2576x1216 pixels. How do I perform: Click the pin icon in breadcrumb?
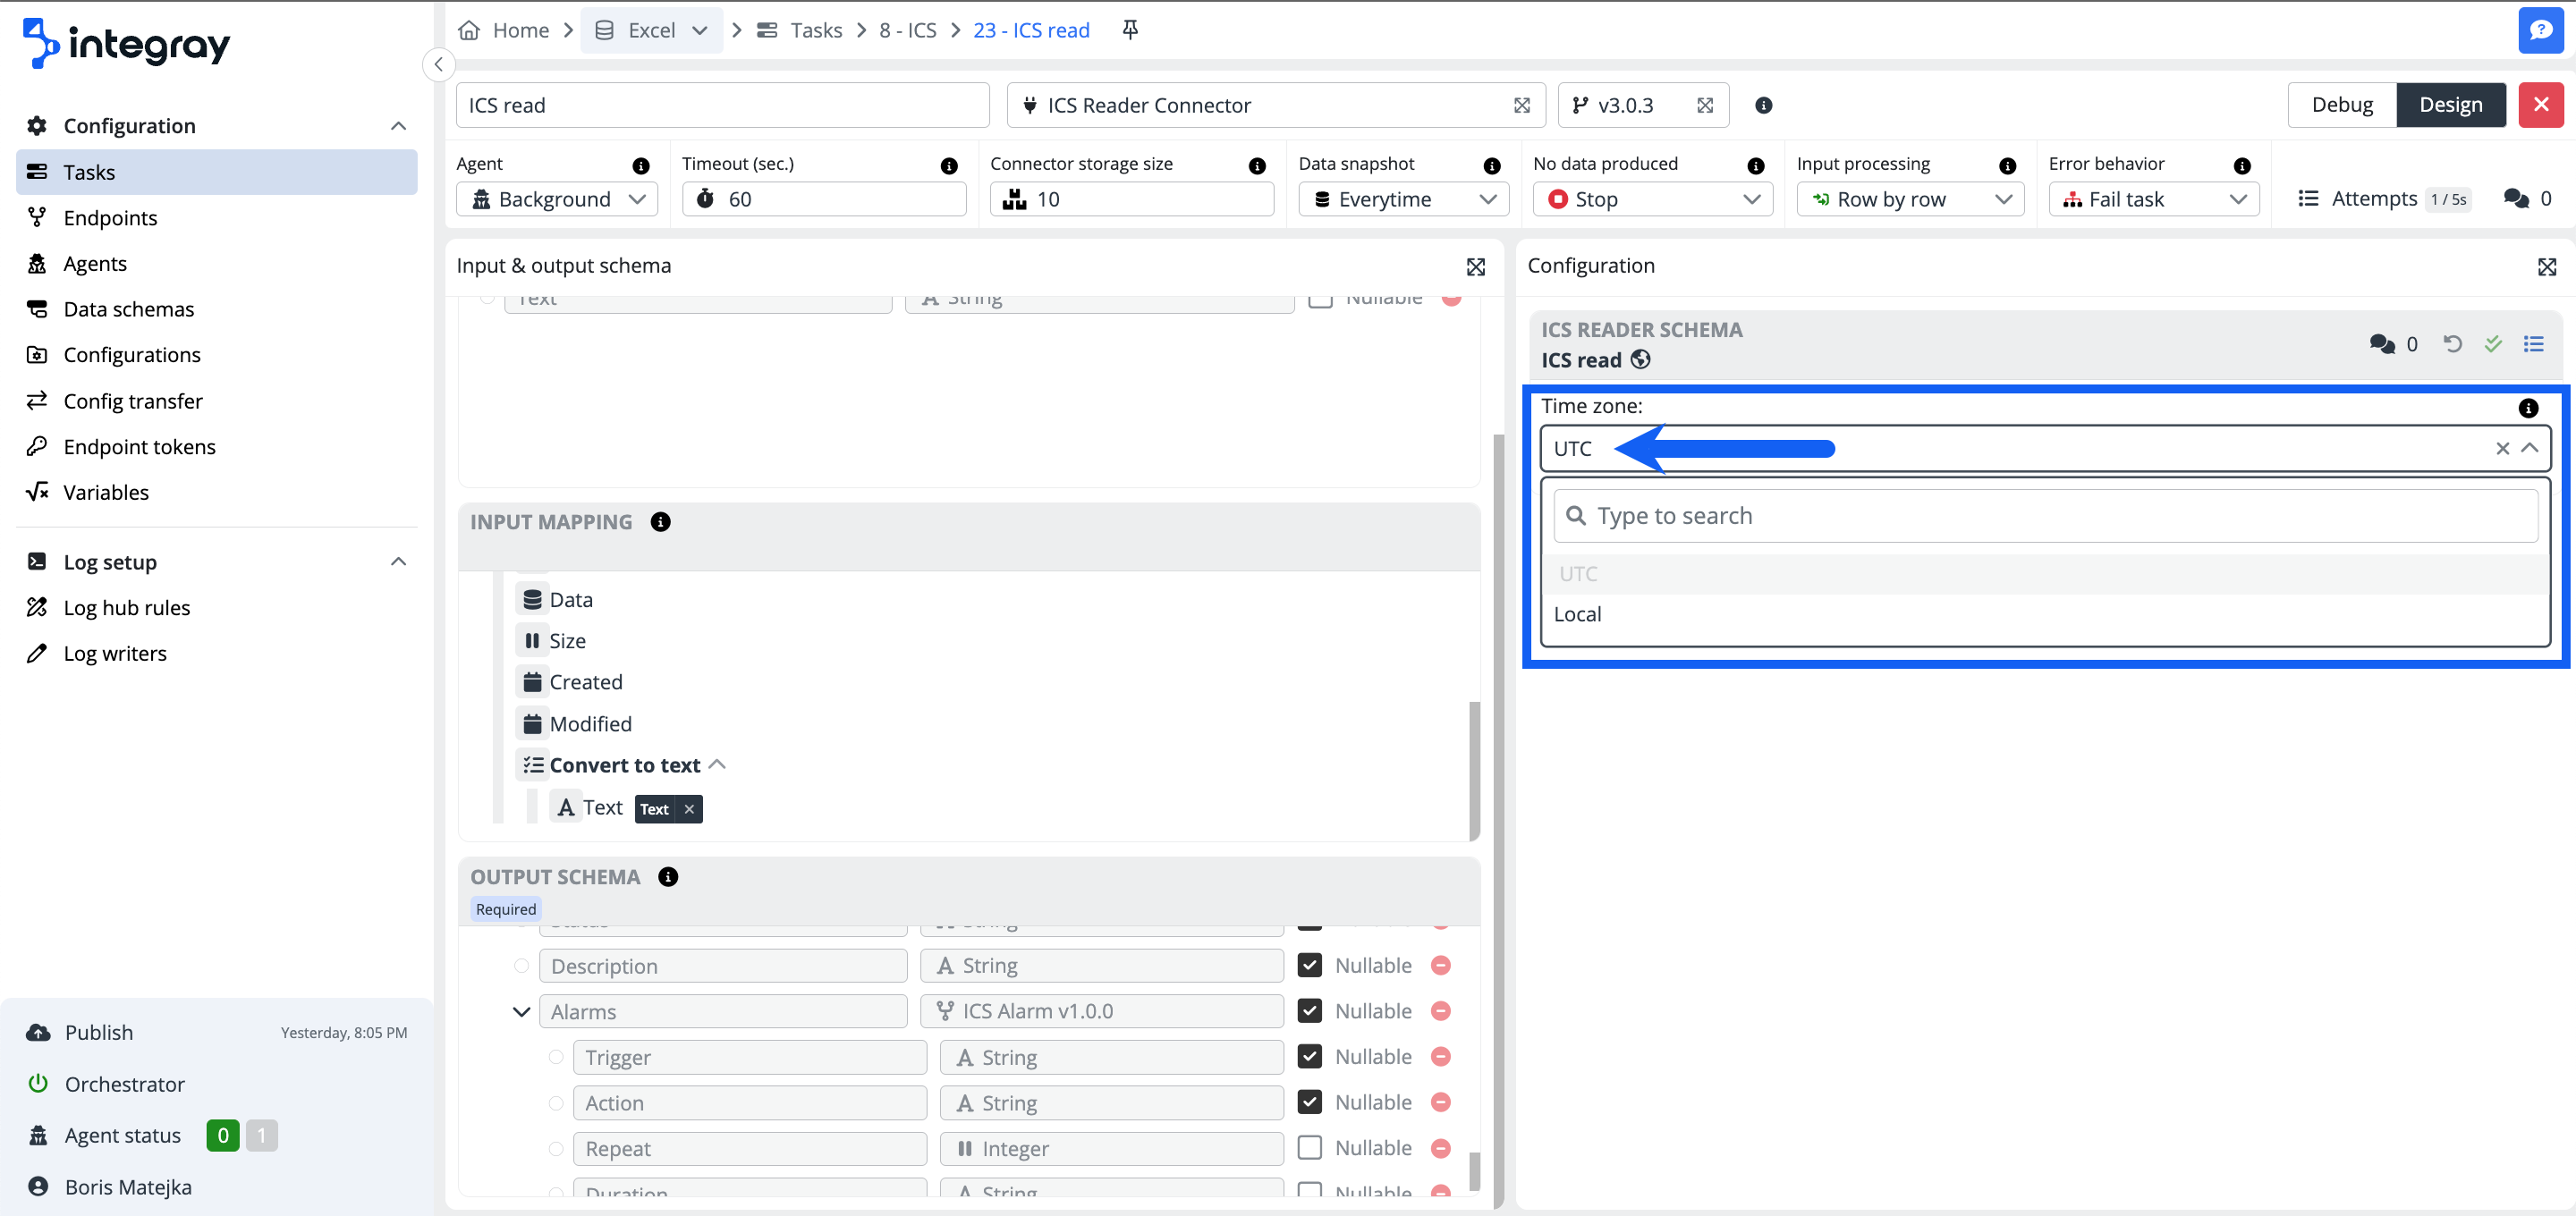1130,30
